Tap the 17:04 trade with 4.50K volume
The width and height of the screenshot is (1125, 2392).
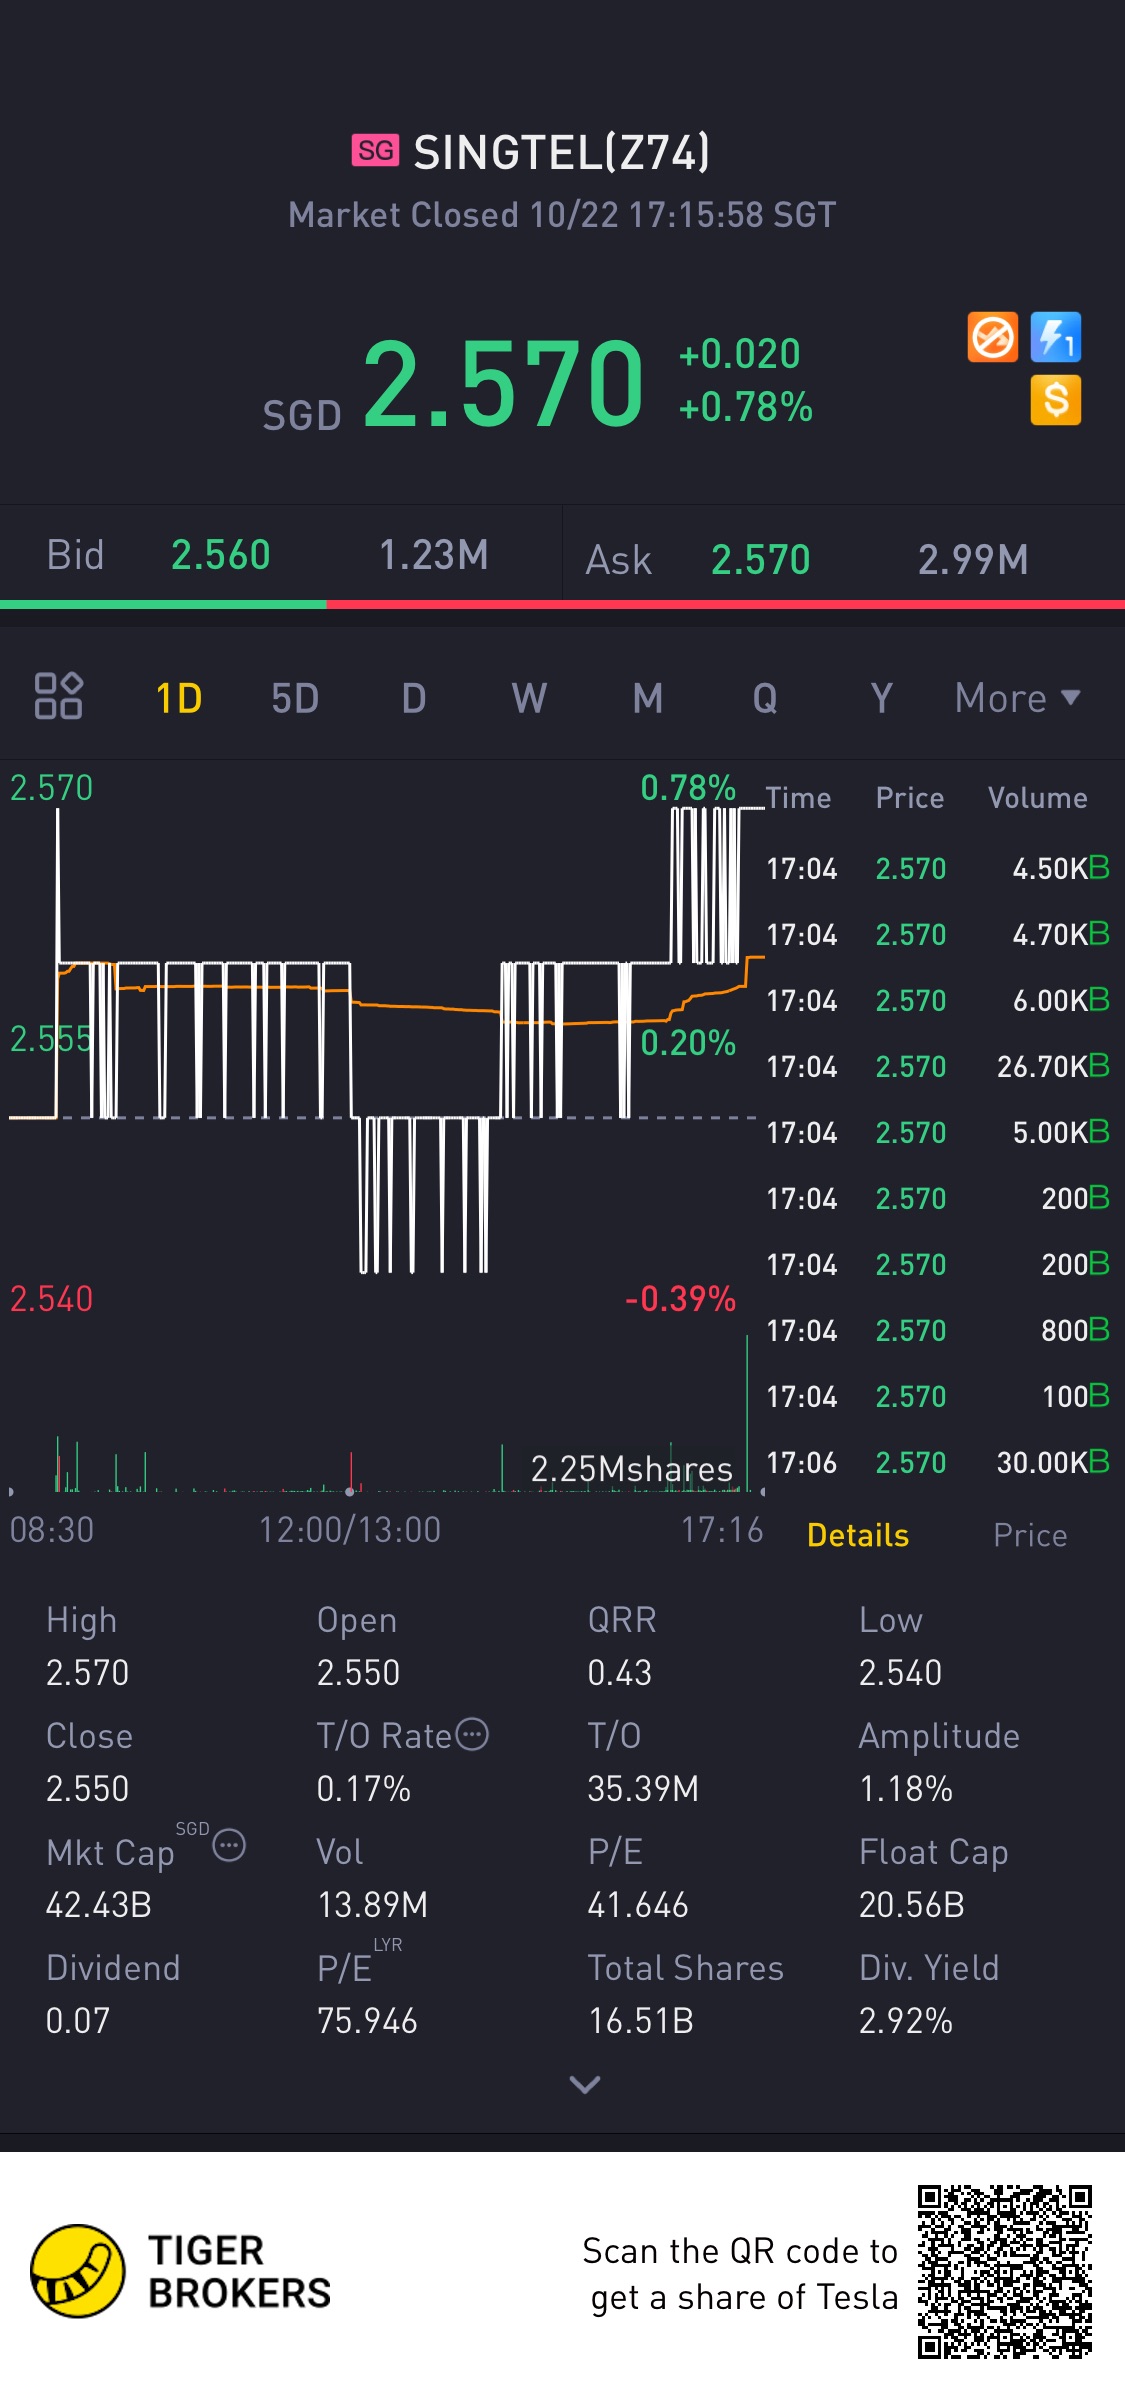coord(938,868)
